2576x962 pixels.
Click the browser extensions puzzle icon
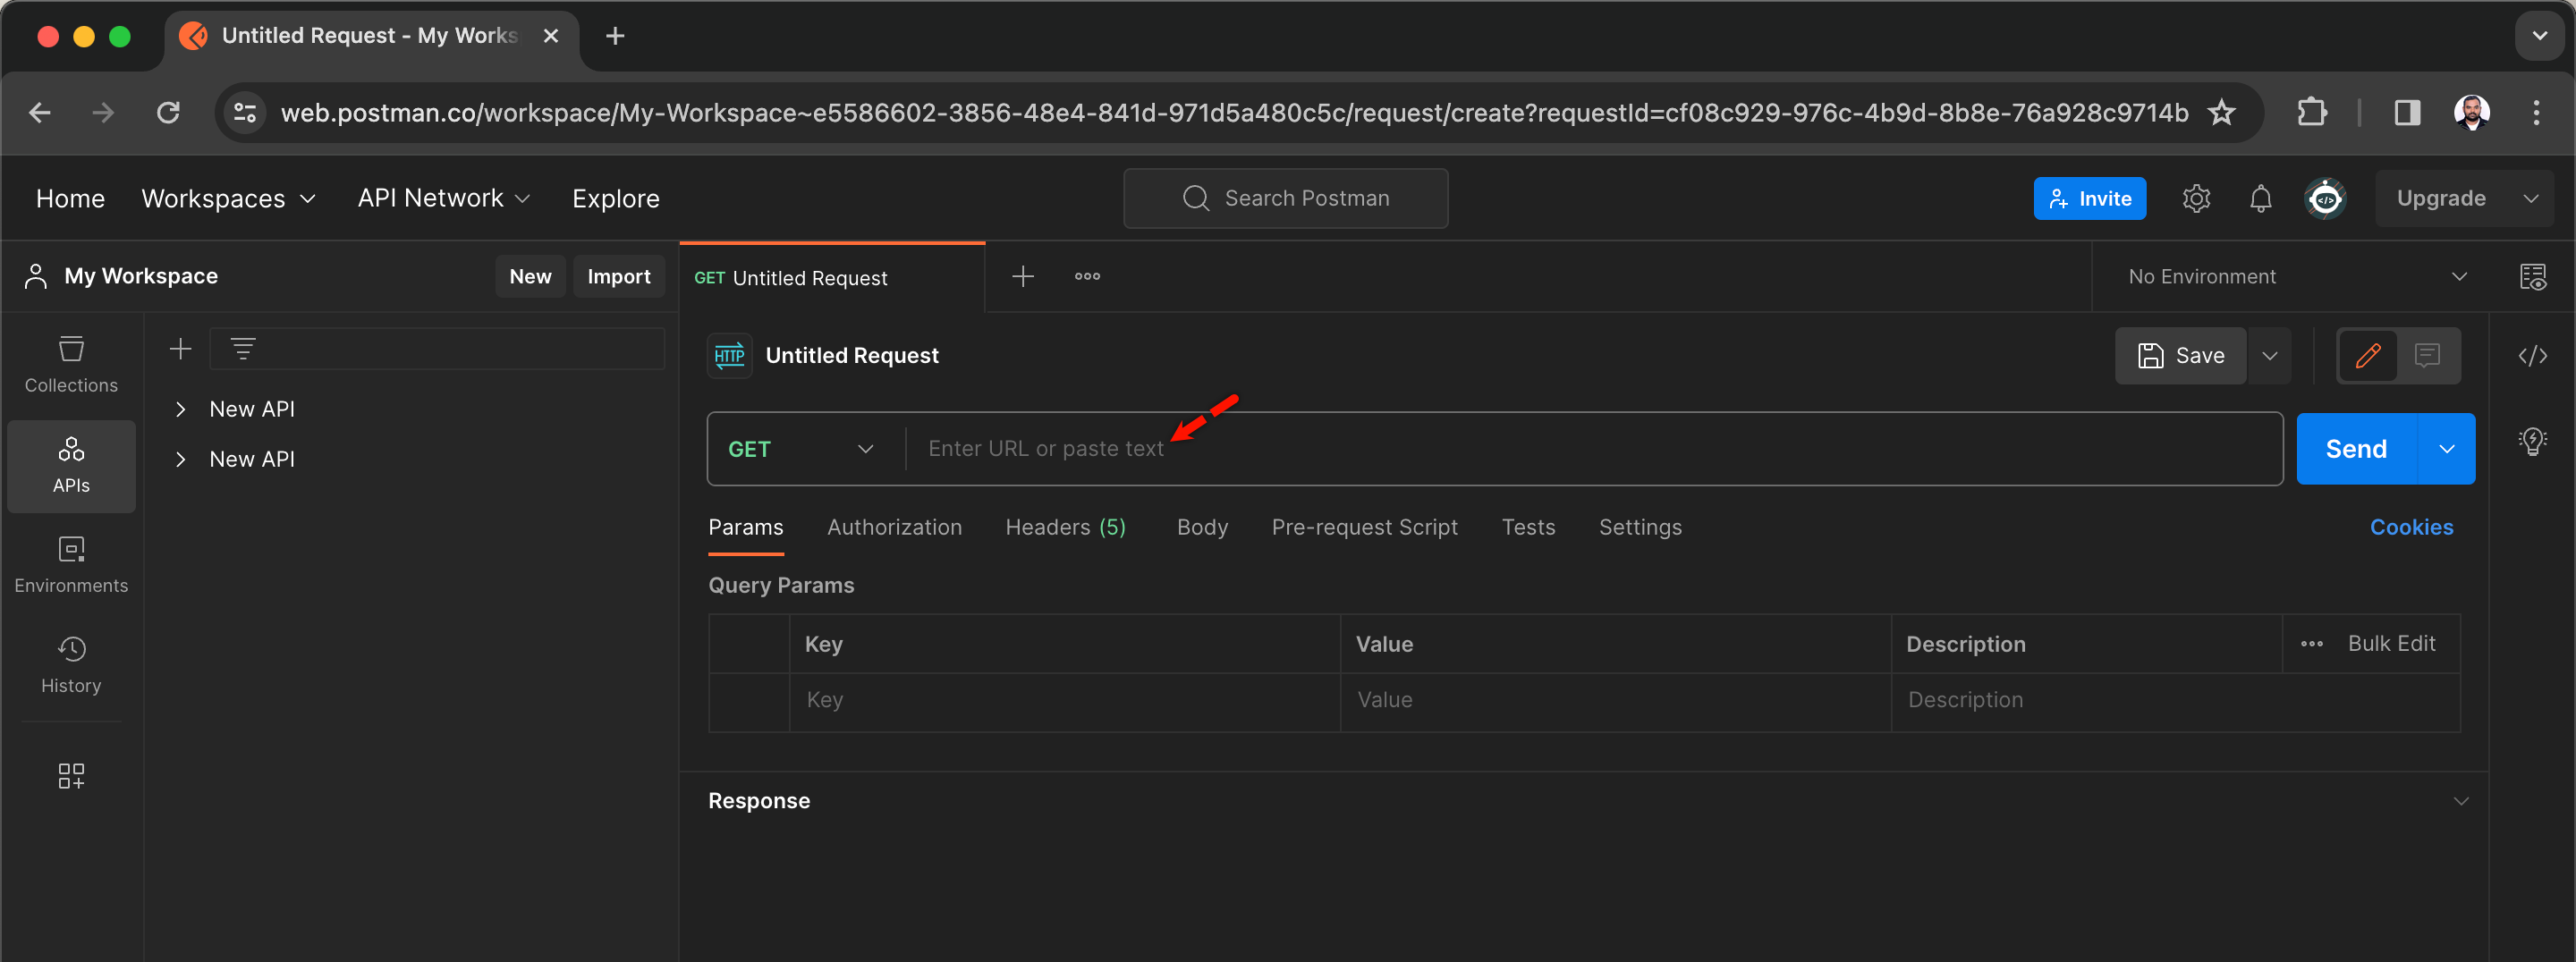tap(2311, 112)
